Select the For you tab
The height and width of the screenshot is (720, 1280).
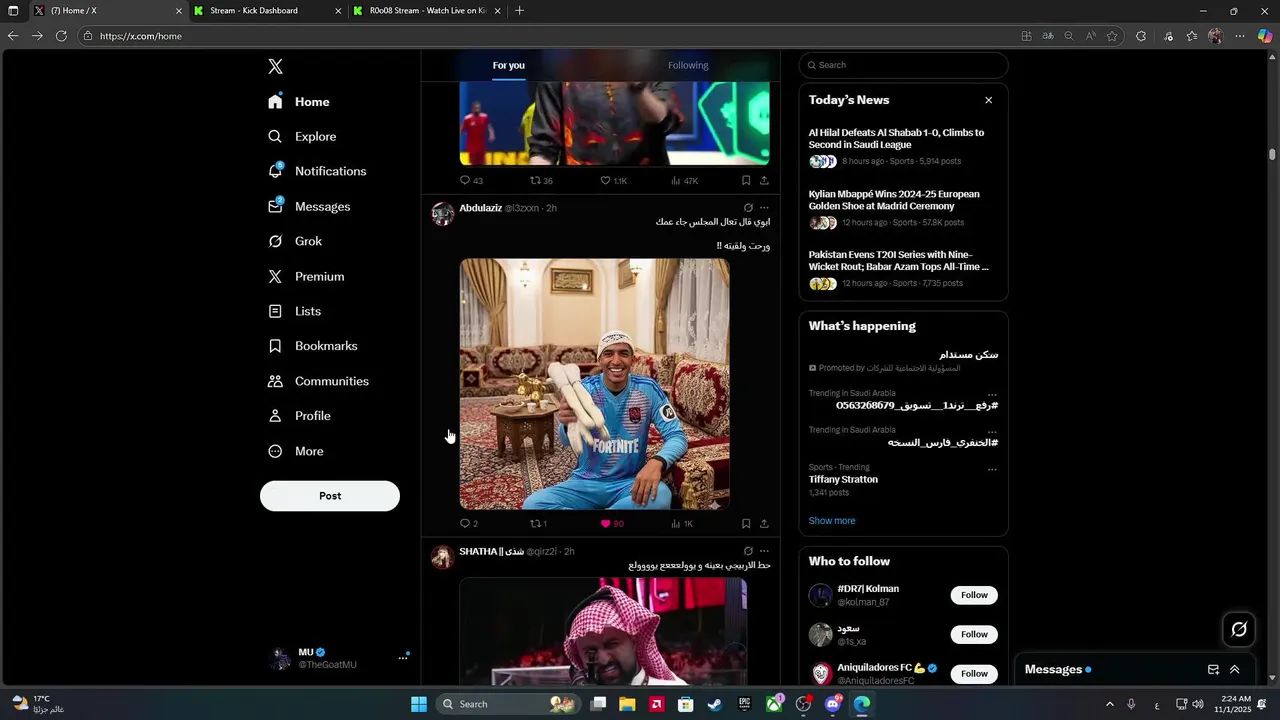508,65
